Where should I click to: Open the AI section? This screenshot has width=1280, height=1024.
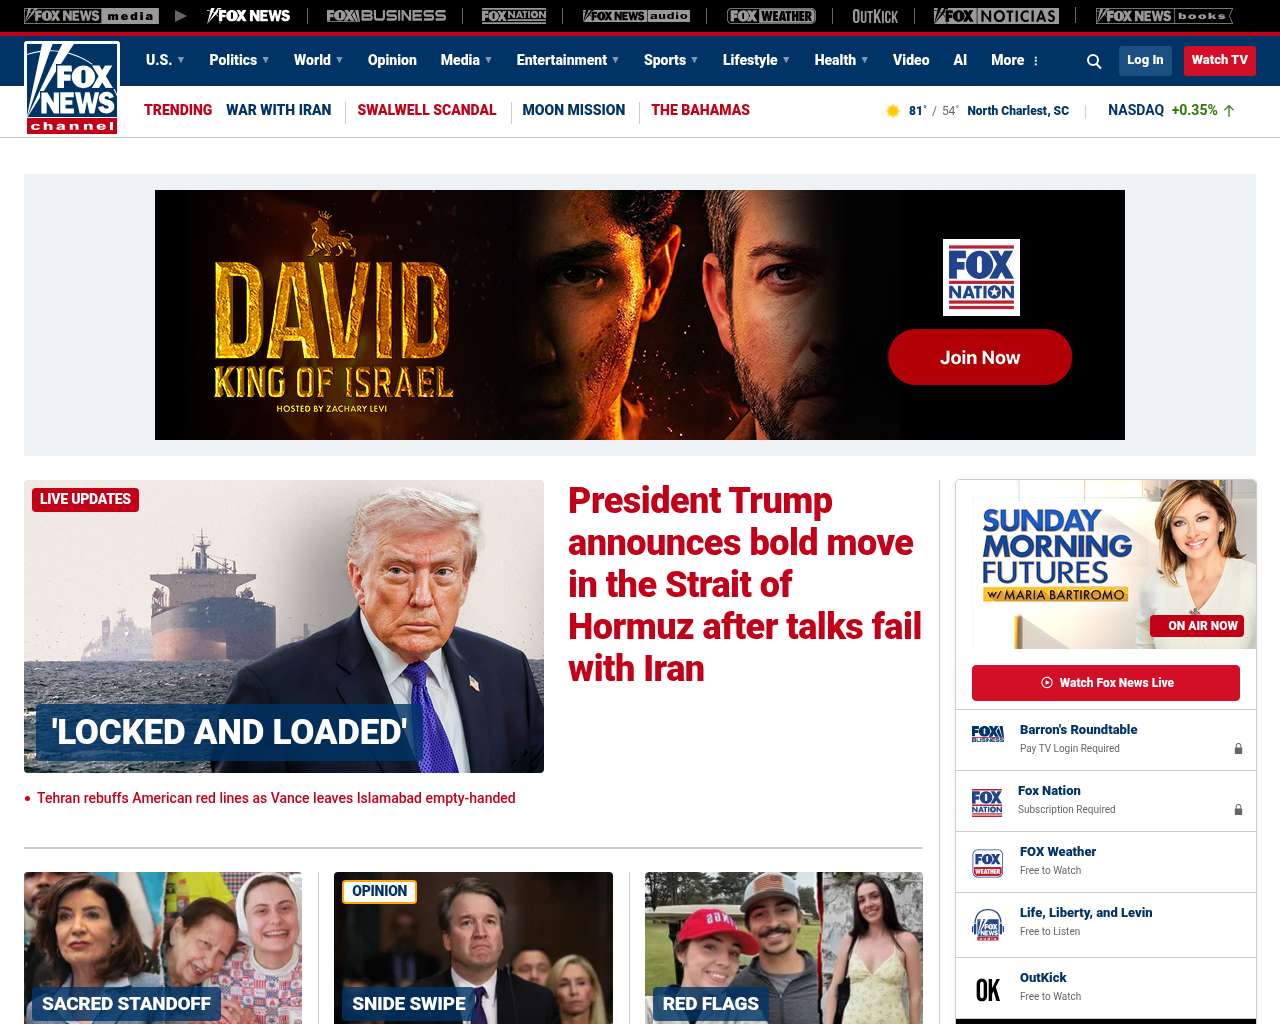pos(960,60)
